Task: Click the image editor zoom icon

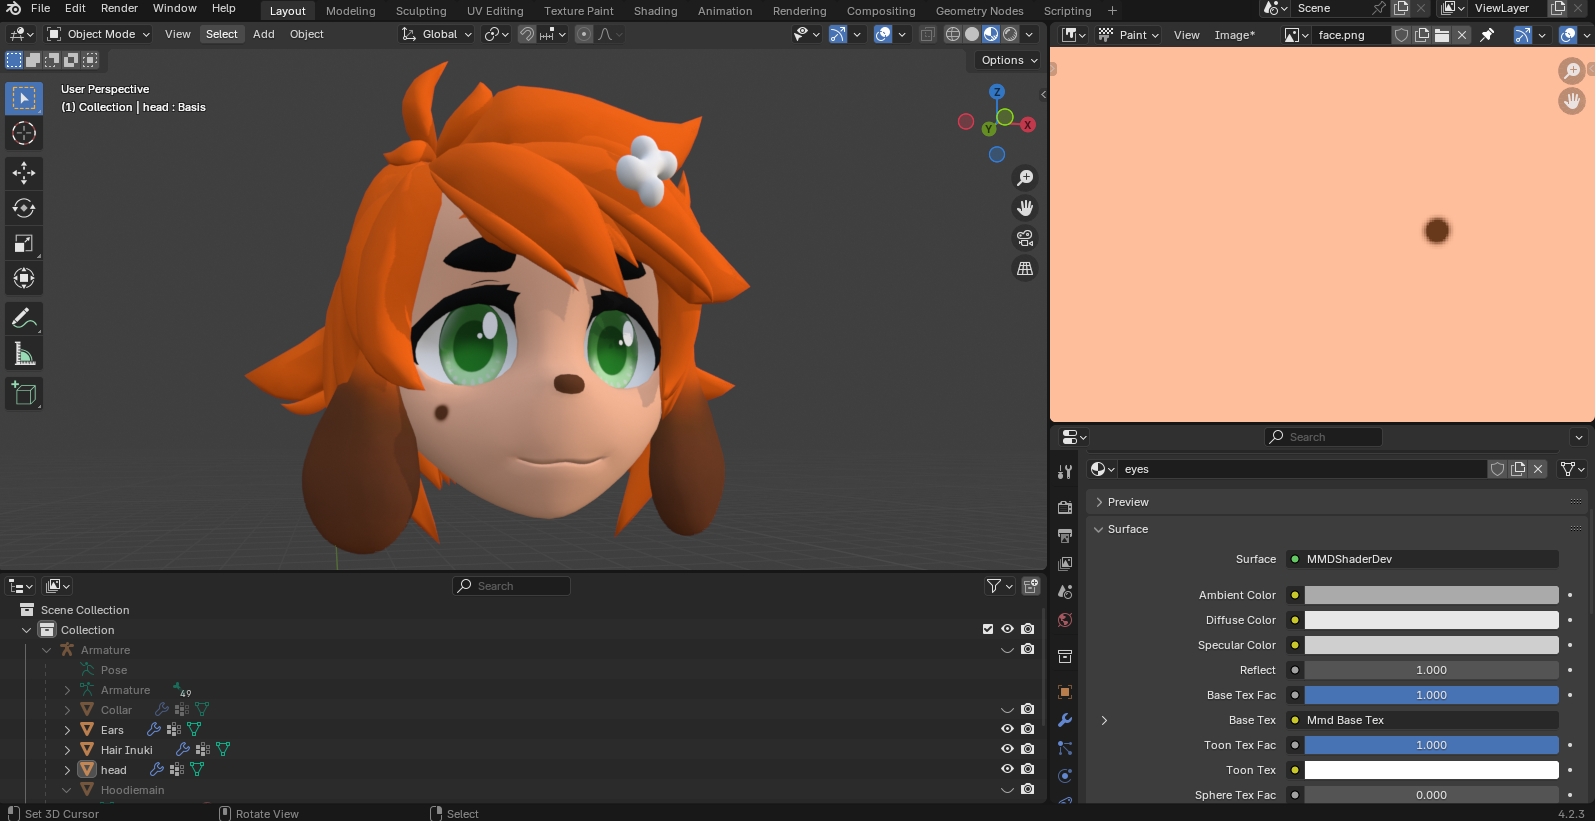Action: click(x=1572, y=70)
